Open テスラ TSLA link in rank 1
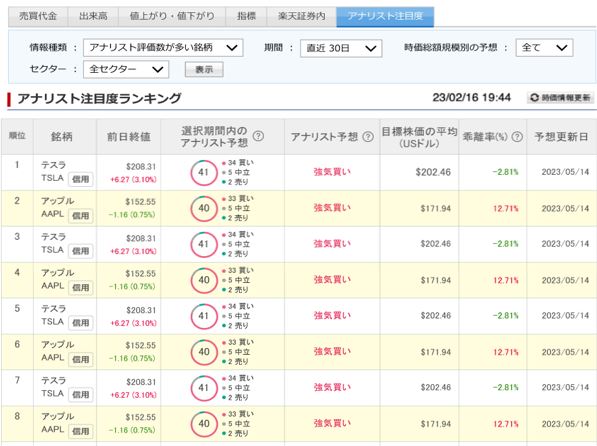597x446 pixels. point(53,171)
